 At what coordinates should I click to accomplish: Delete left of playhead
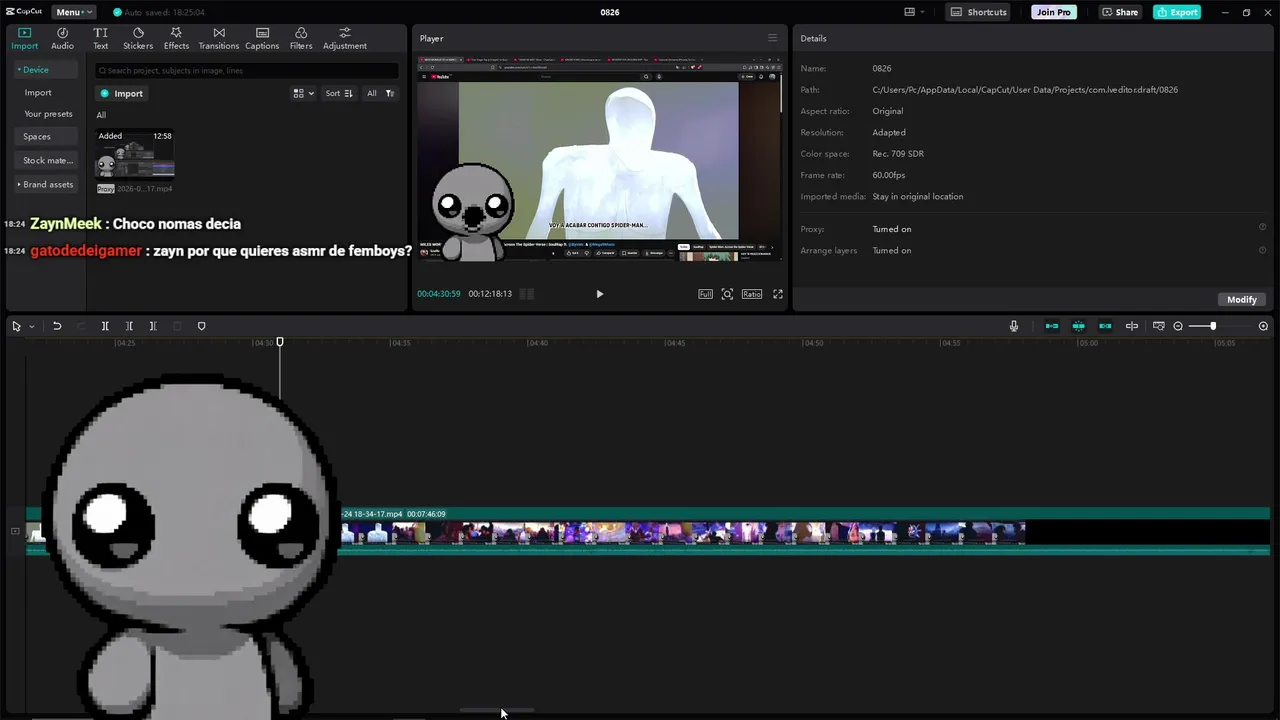coord(129,326)
